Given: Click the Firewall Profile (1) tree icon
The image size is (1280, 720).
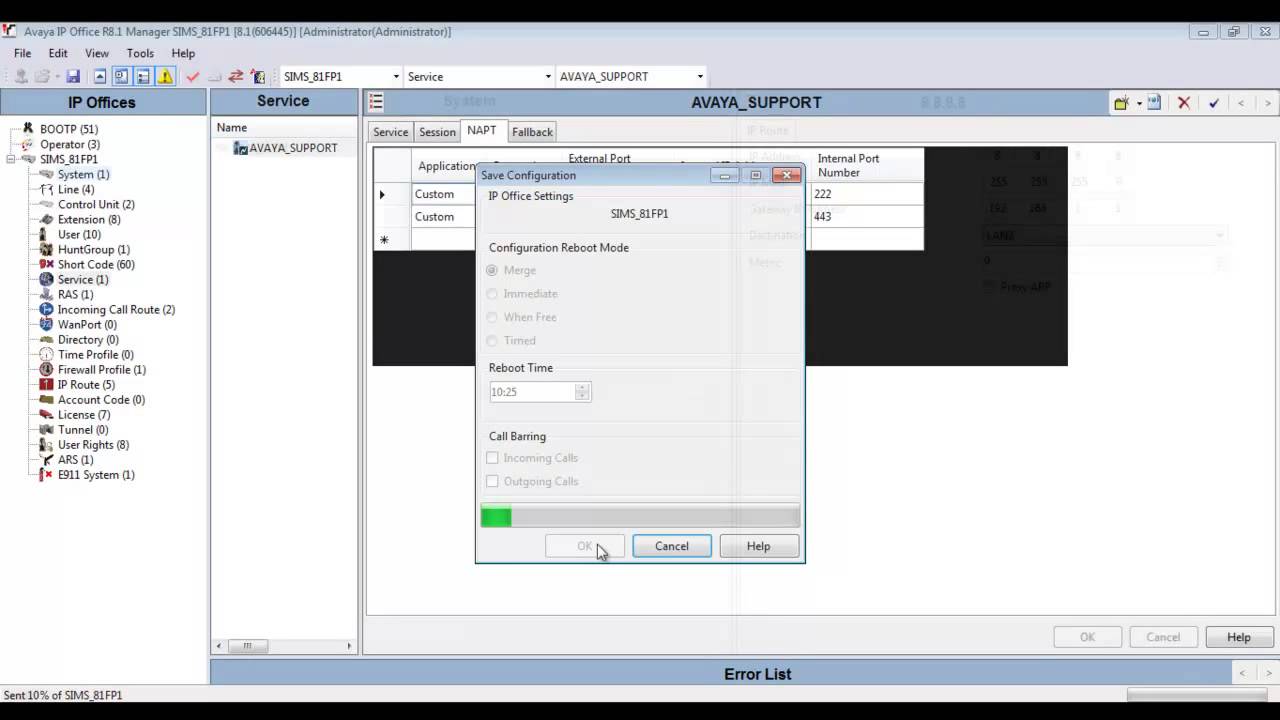Looking at the screenshot, I should [x=46, y=369].
